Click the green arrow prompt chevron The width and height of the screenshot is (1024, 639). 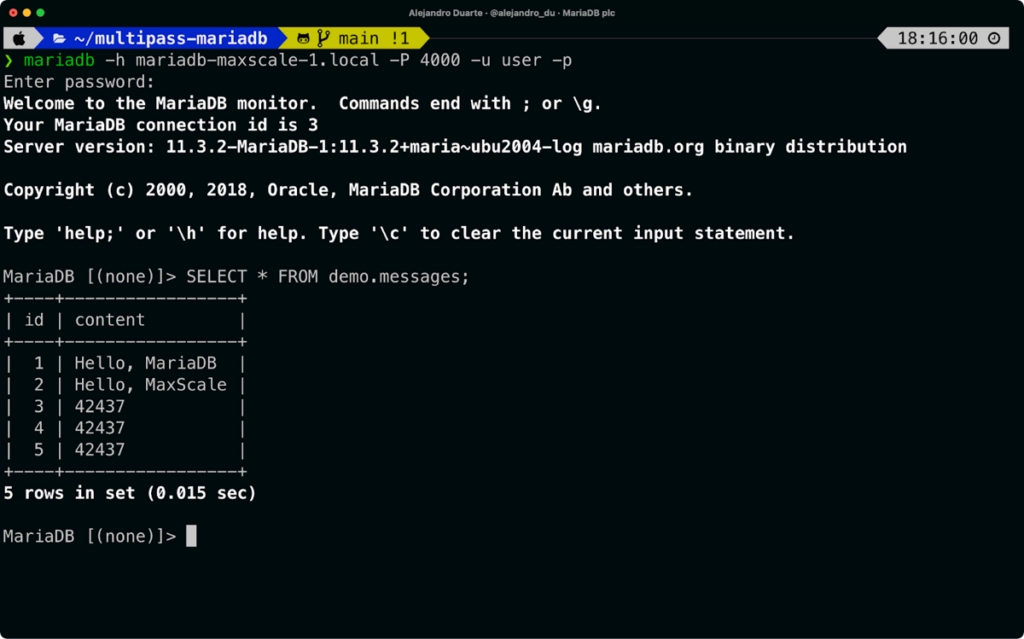pyautogui.click(x=11, y=59)
